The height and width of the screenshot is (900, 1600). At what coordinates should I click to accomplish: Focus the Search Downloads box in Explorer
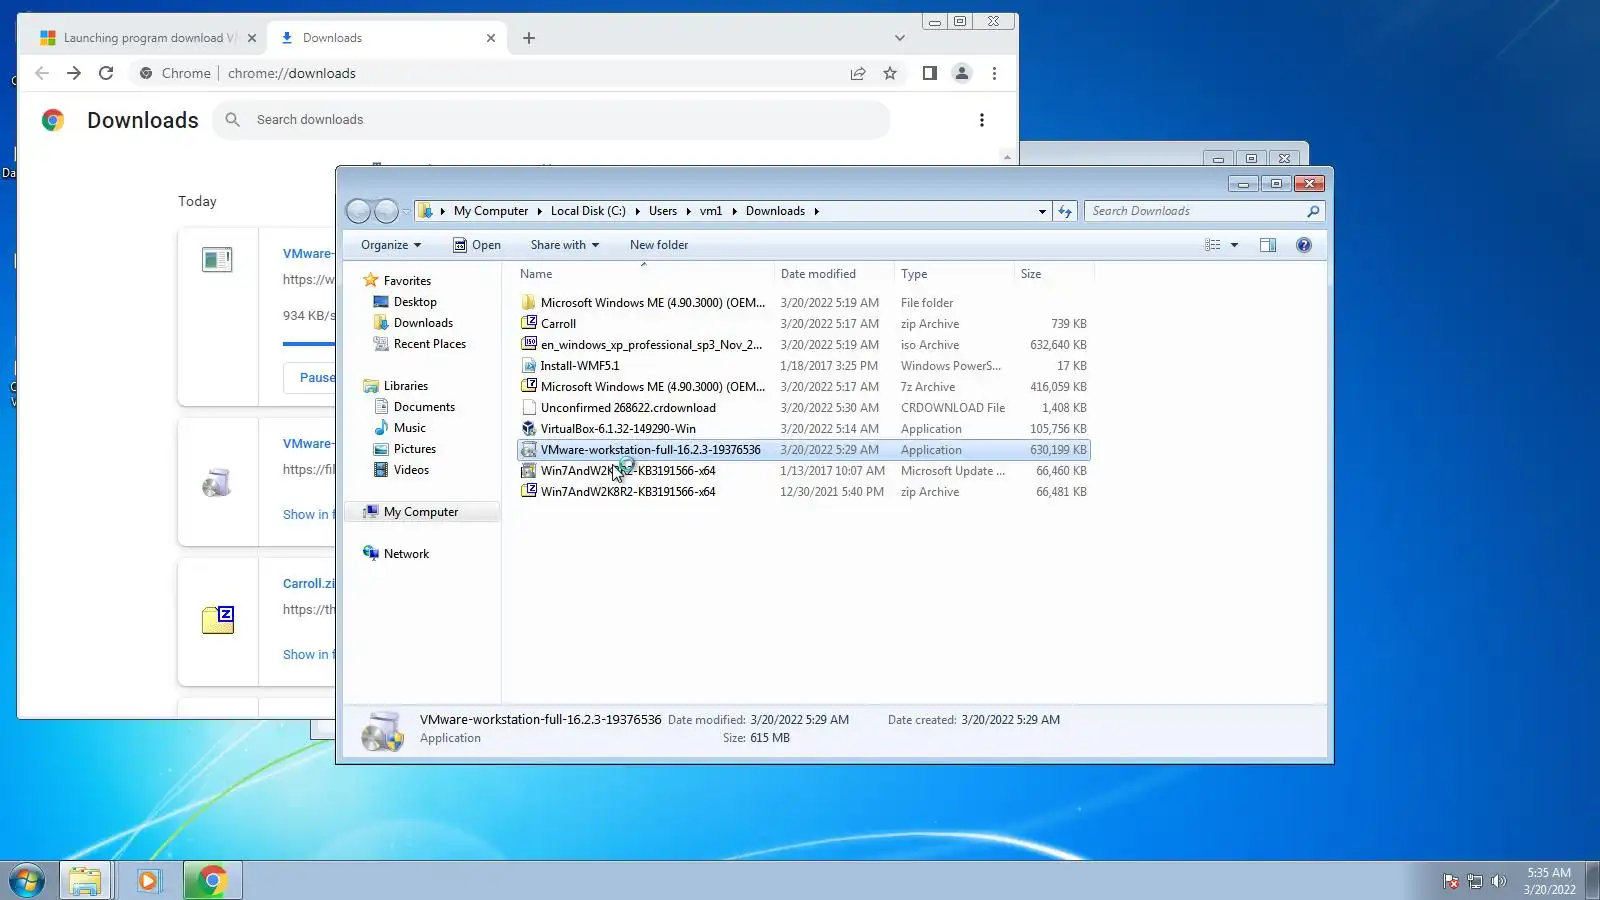point(1204,211)
